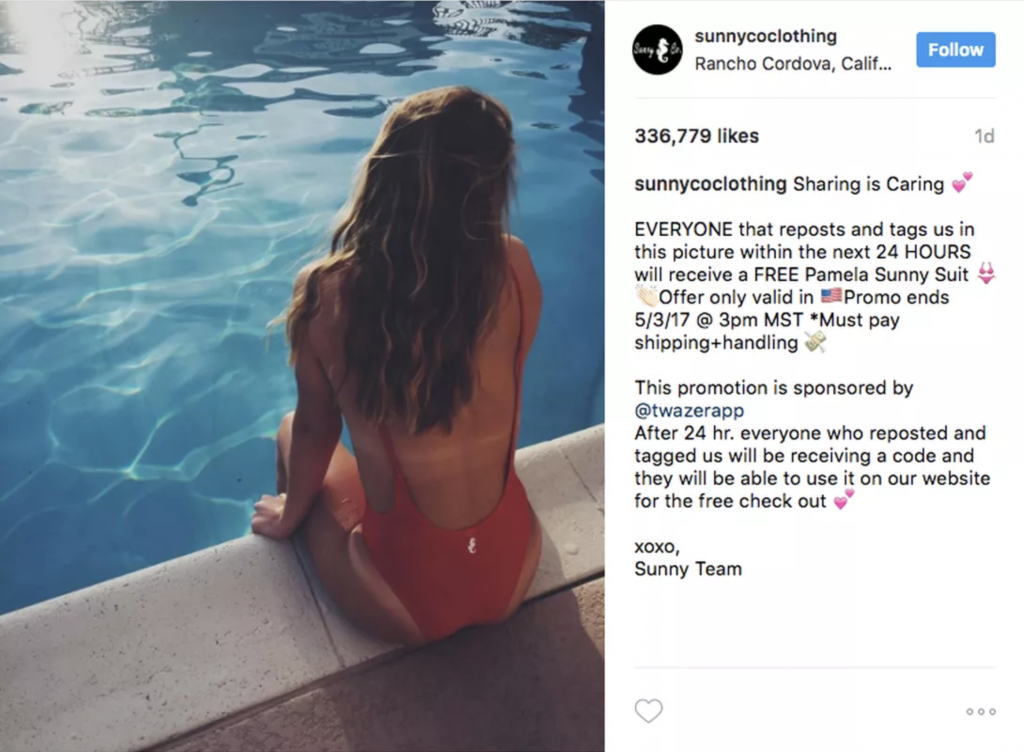This screenshot has height=752, width=1024.
Task: Open the three-dot more options menu
Action: (981, 712)
